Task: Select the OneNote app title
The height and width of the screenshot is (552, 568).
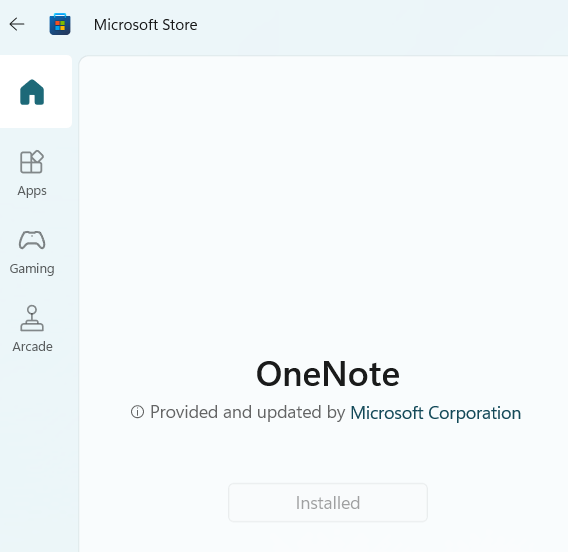Action: (x=328, y=374)
